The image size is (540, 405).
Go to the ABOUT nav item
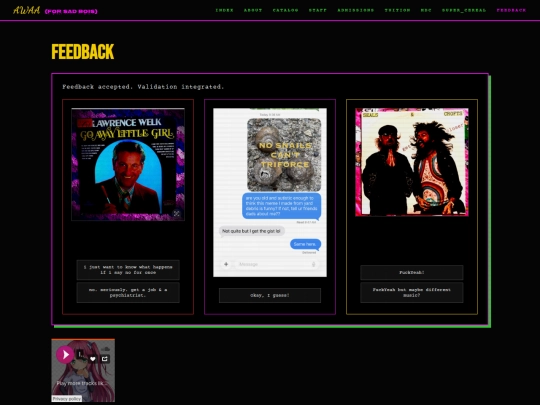[x=253, y=10]
